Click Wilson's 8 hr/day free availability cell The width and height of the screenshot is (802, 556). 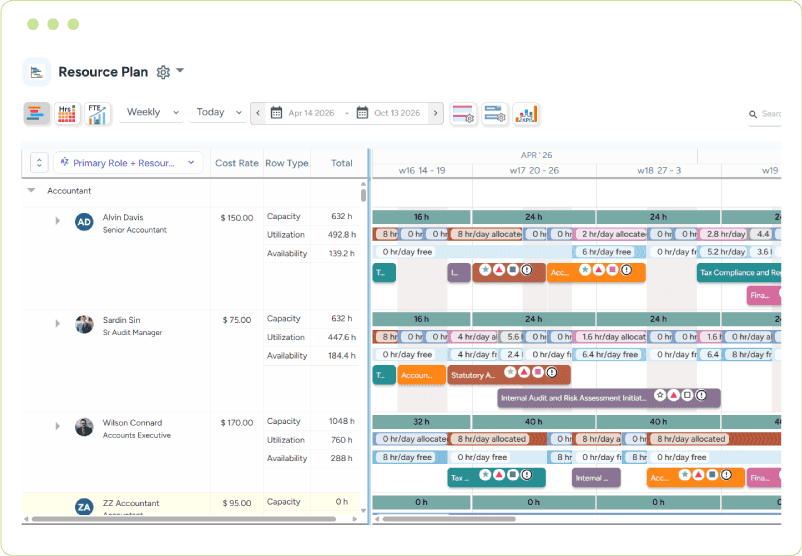pos(408,457)
